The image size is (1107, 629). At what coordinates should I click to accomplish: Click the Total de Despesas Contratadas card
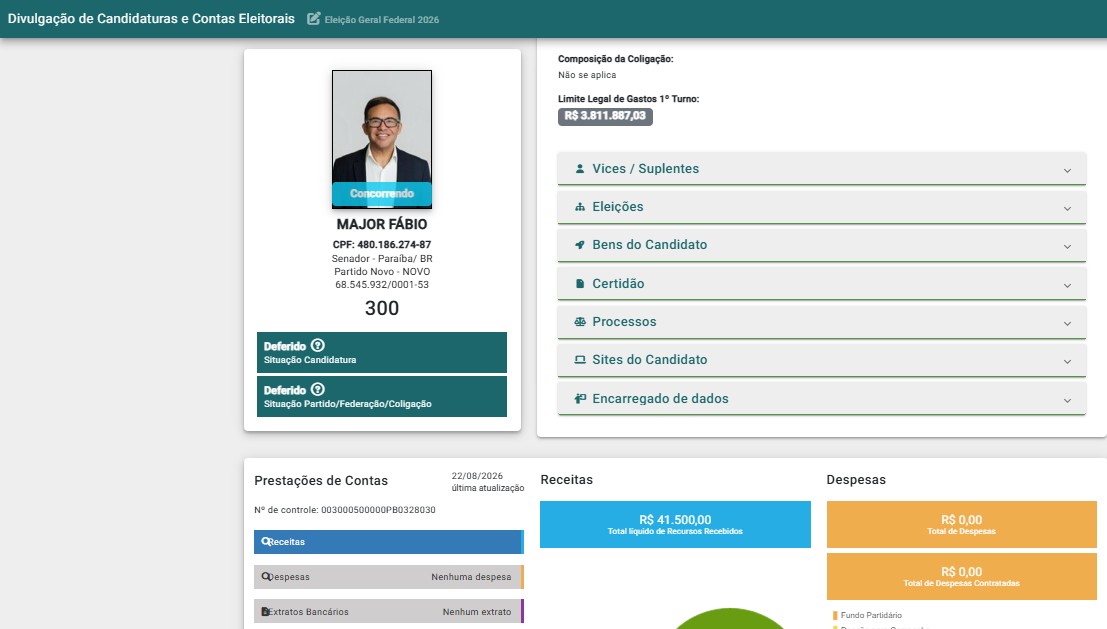962,576
